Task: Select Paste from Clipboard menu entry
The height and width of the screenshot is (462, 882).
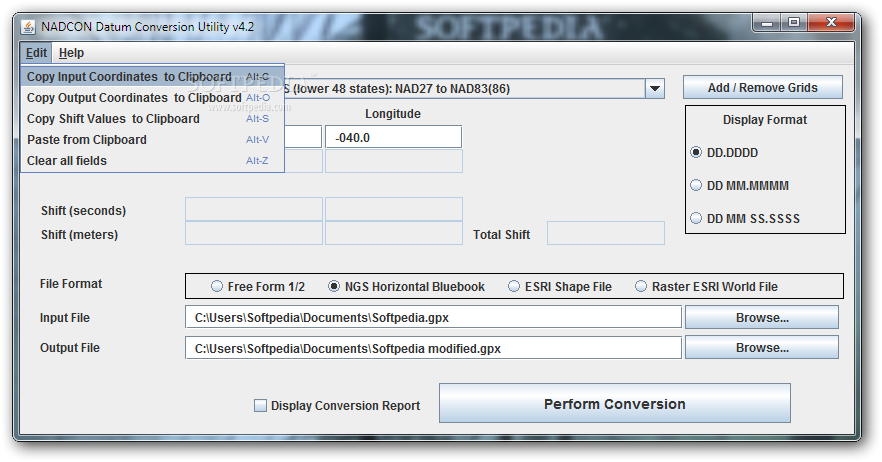Action: tap(152, 140)
